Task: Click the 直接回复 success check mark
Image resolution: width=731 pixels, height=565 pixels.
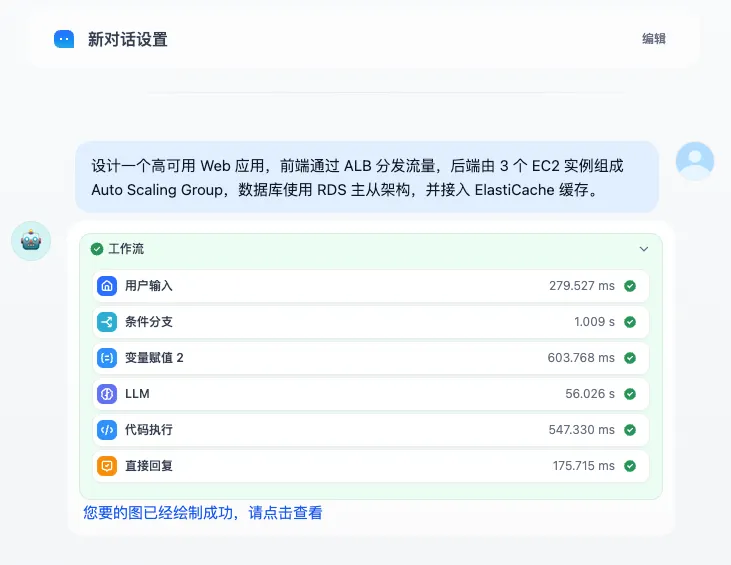Action: coord(630,466)
